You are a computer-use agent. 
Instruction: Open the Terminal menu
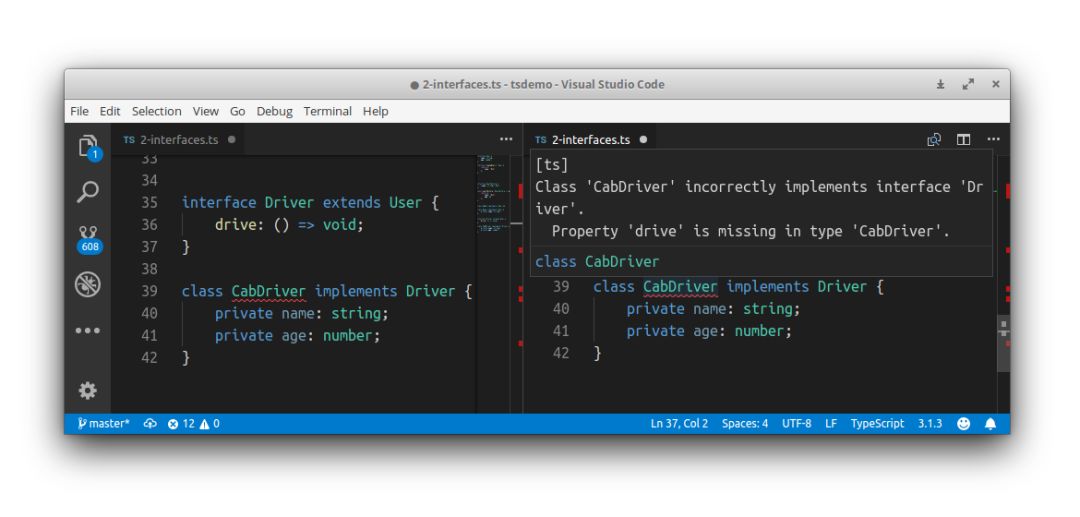(x=327, y=111)
